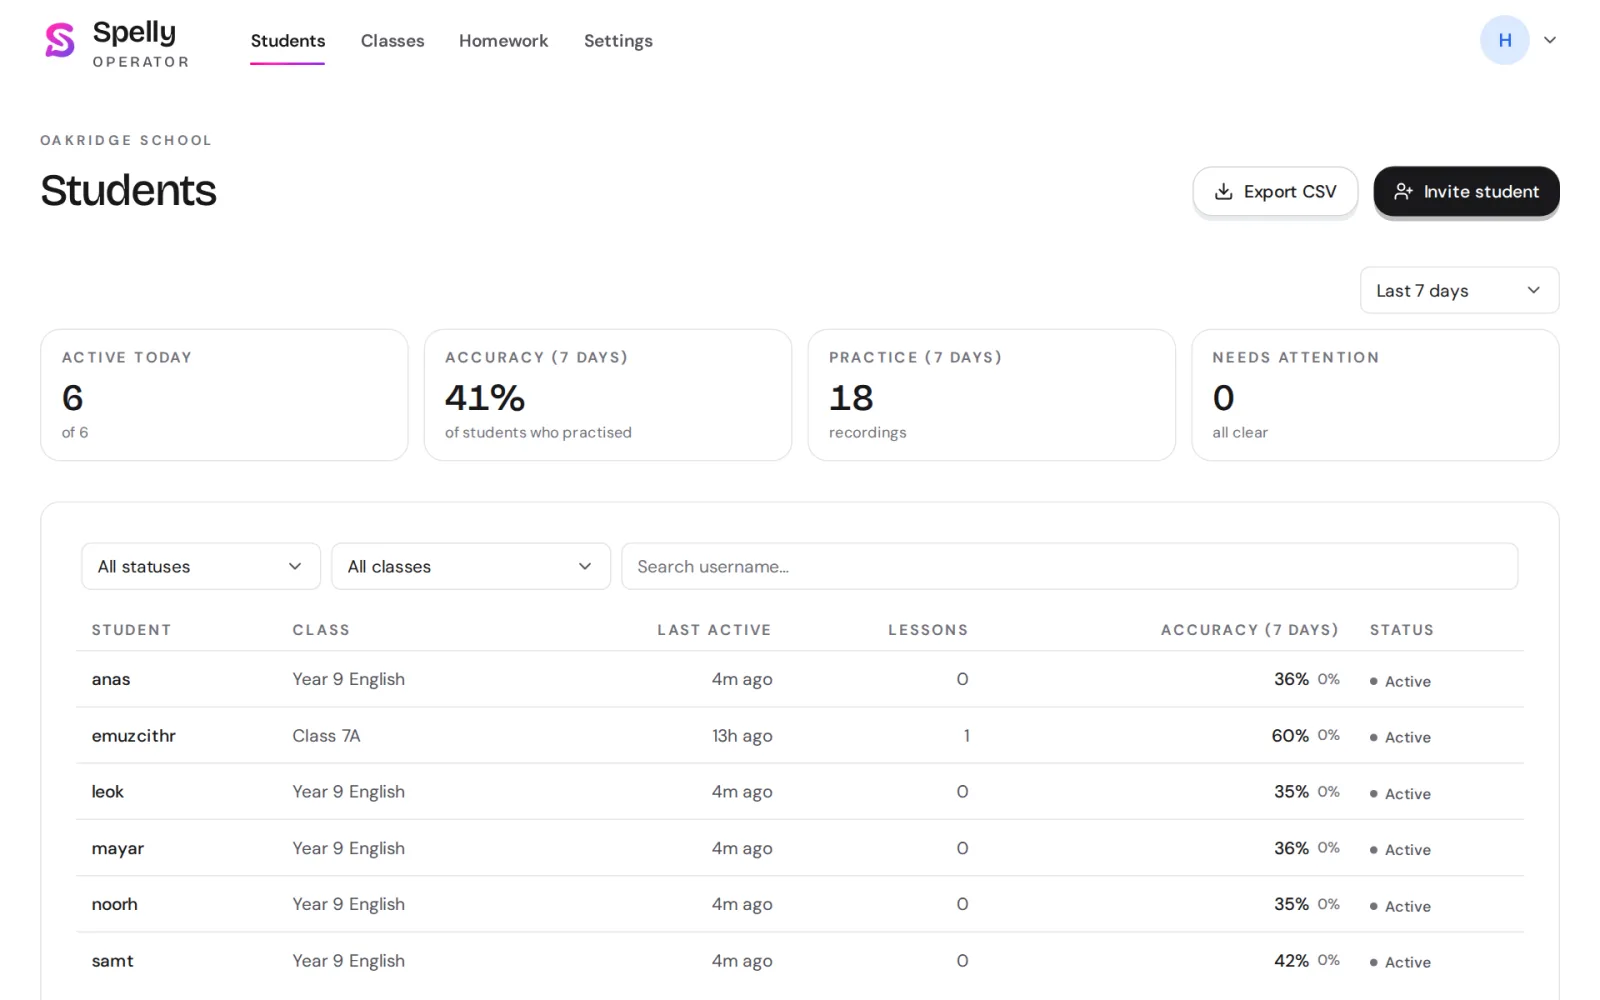Click Class 7A in emuzcithr's row
Viewport: 1600px width, 1000px height.
(x=326, y=736)
